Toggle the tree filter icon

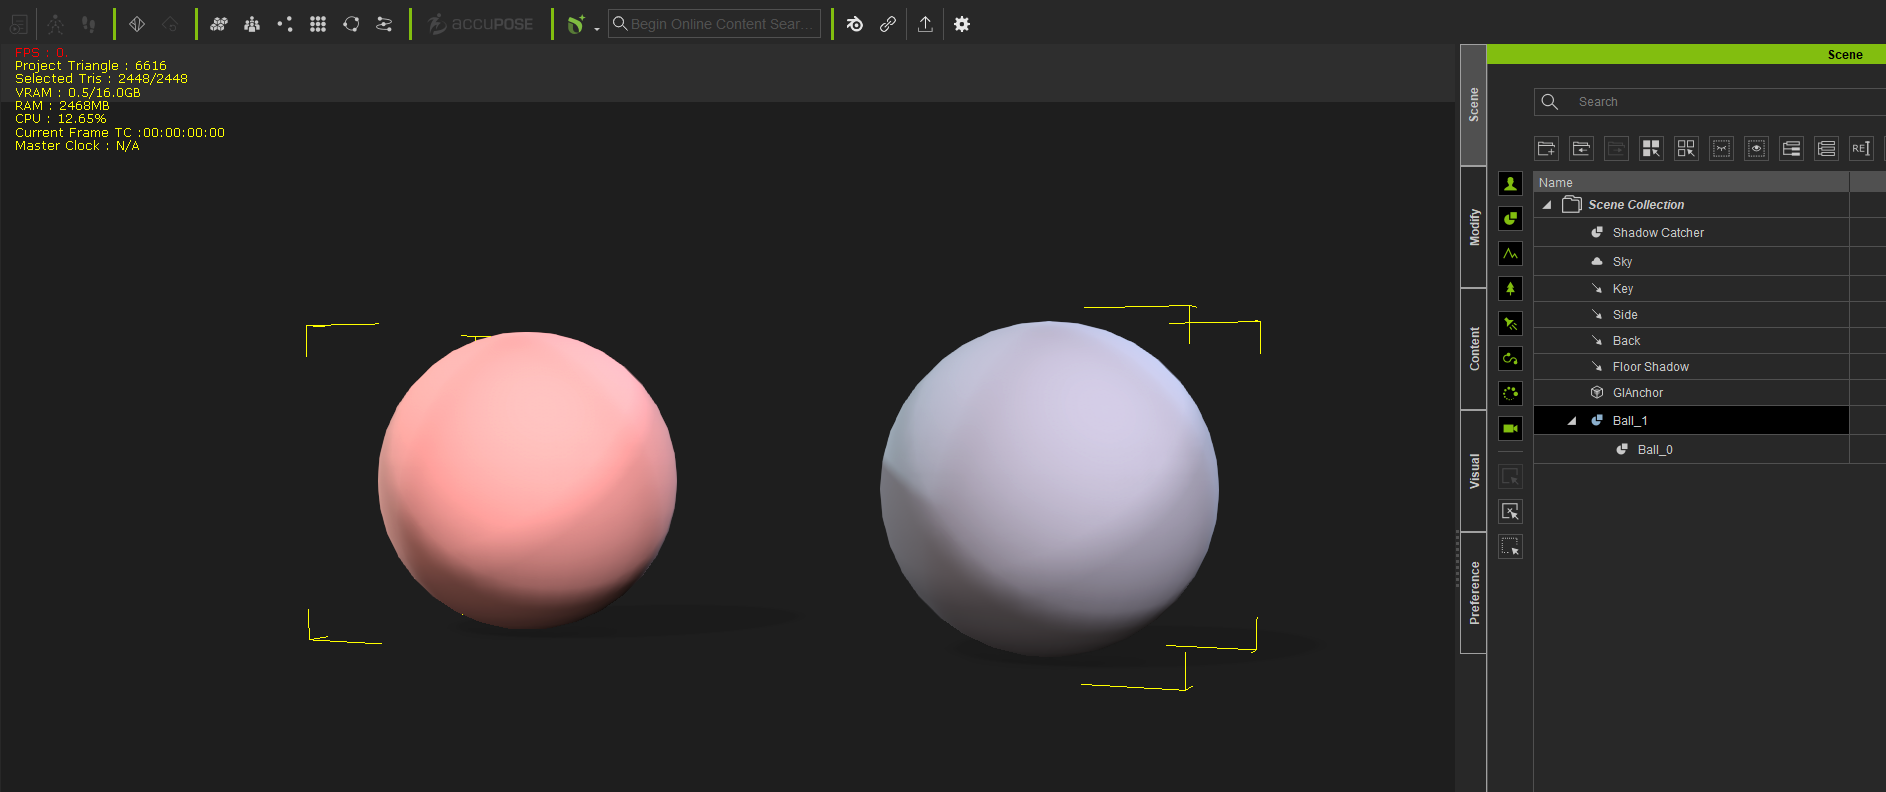click(x=1511, y=289)
